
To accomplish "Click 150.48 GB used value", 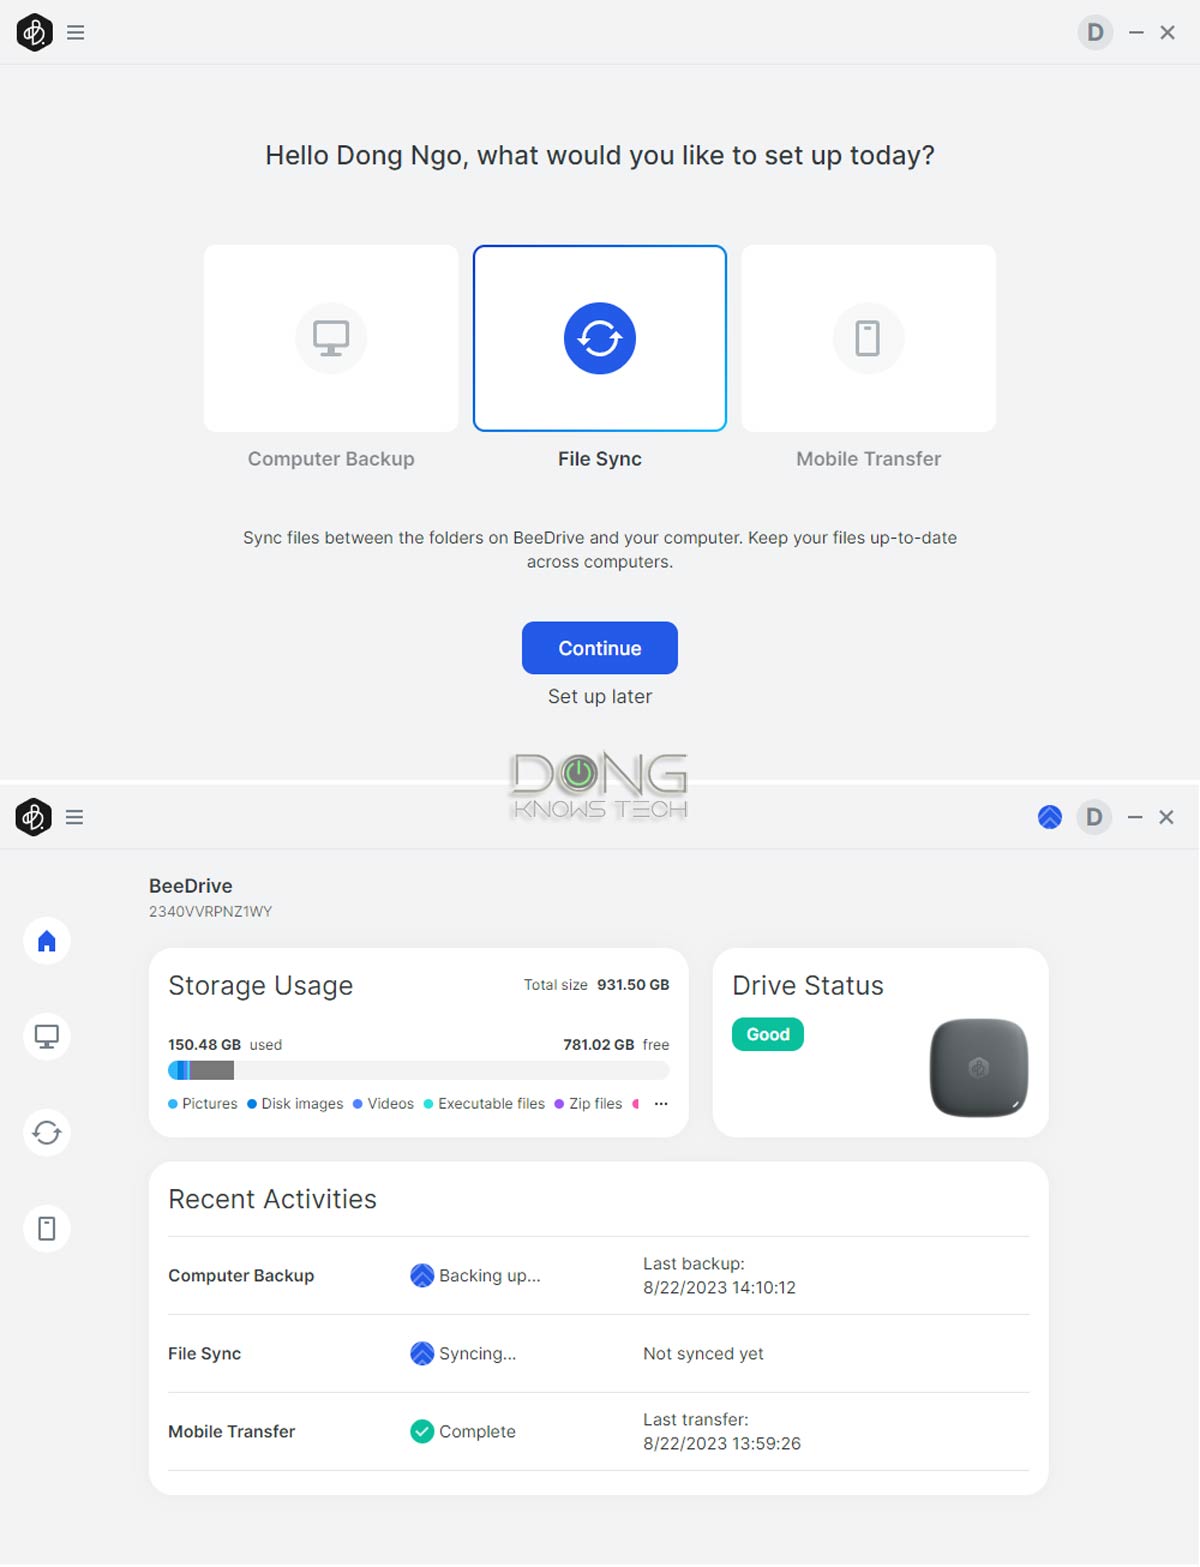I will click(204, 1045).
